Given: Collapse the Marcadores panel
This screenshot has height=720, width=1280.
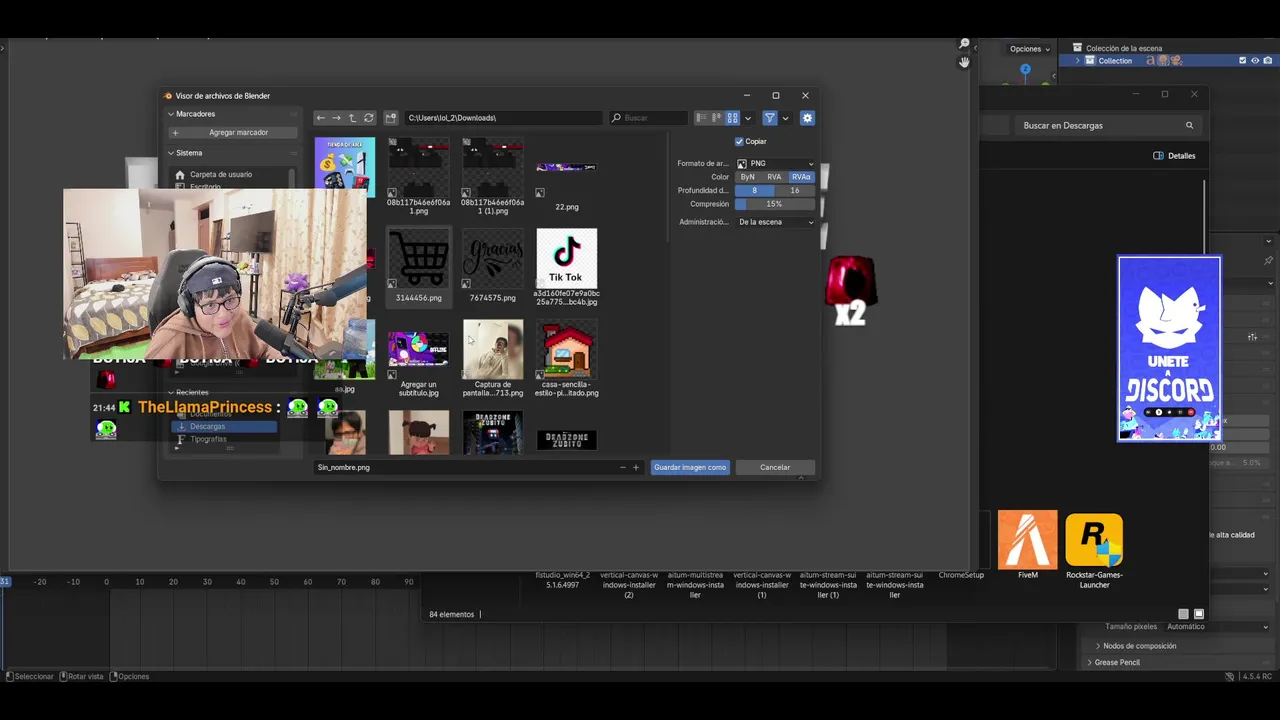Looking at the screenshot, I should (171, 114).
